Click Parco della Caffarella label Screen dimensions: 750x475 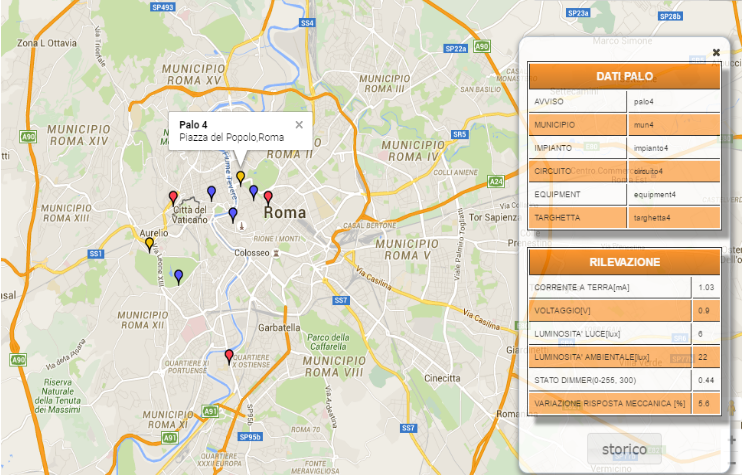click(328, 342)
